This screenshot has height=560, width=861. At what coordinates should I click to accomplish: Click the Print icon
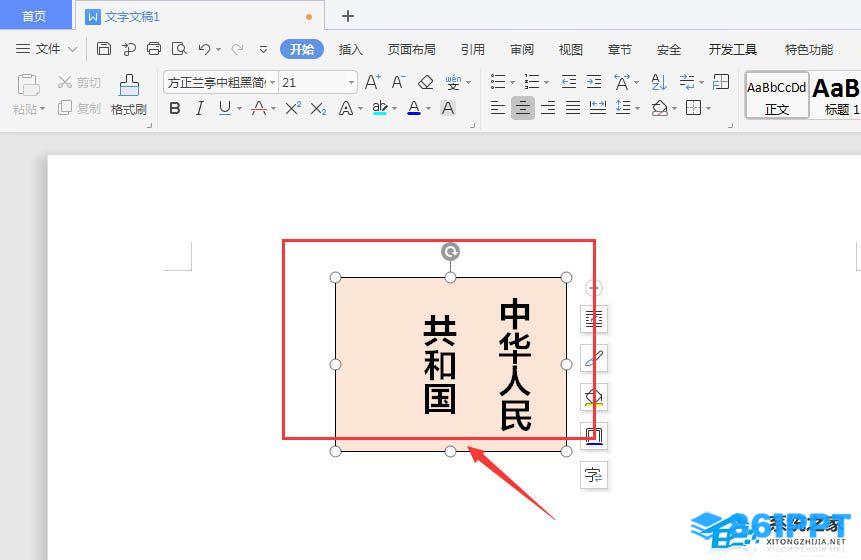(154, 49)
